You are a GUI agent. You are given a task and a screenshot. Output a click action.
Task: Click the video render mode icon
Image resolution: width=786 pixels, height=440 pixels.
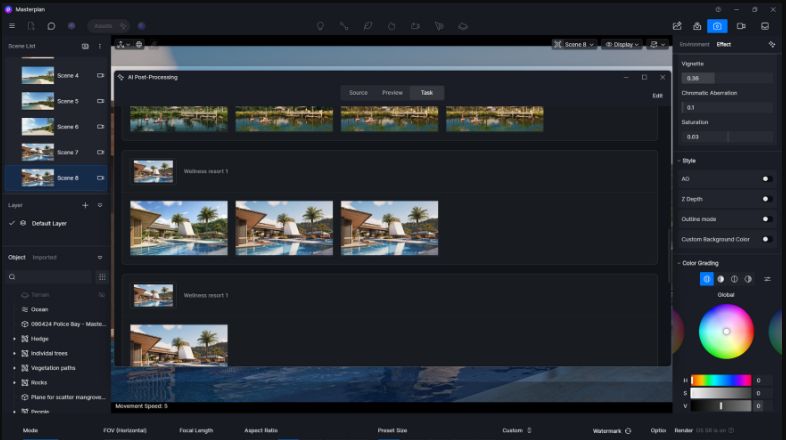[x=741, y=26]
